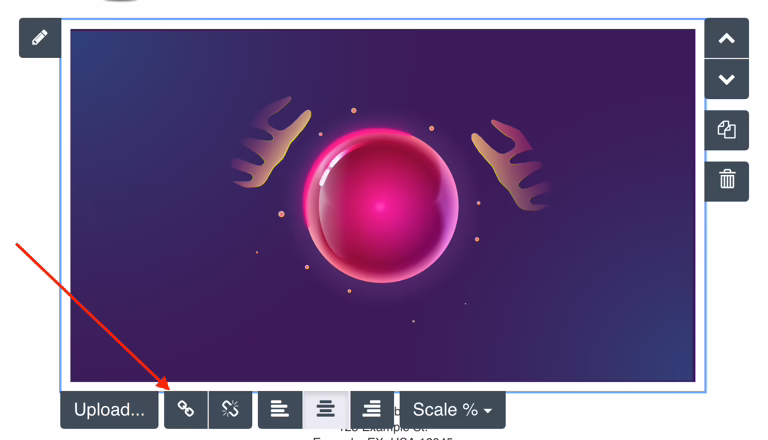This screenshot has width=768, height=440.
Task: Click the Upload... button
Action: pos(109,410)
